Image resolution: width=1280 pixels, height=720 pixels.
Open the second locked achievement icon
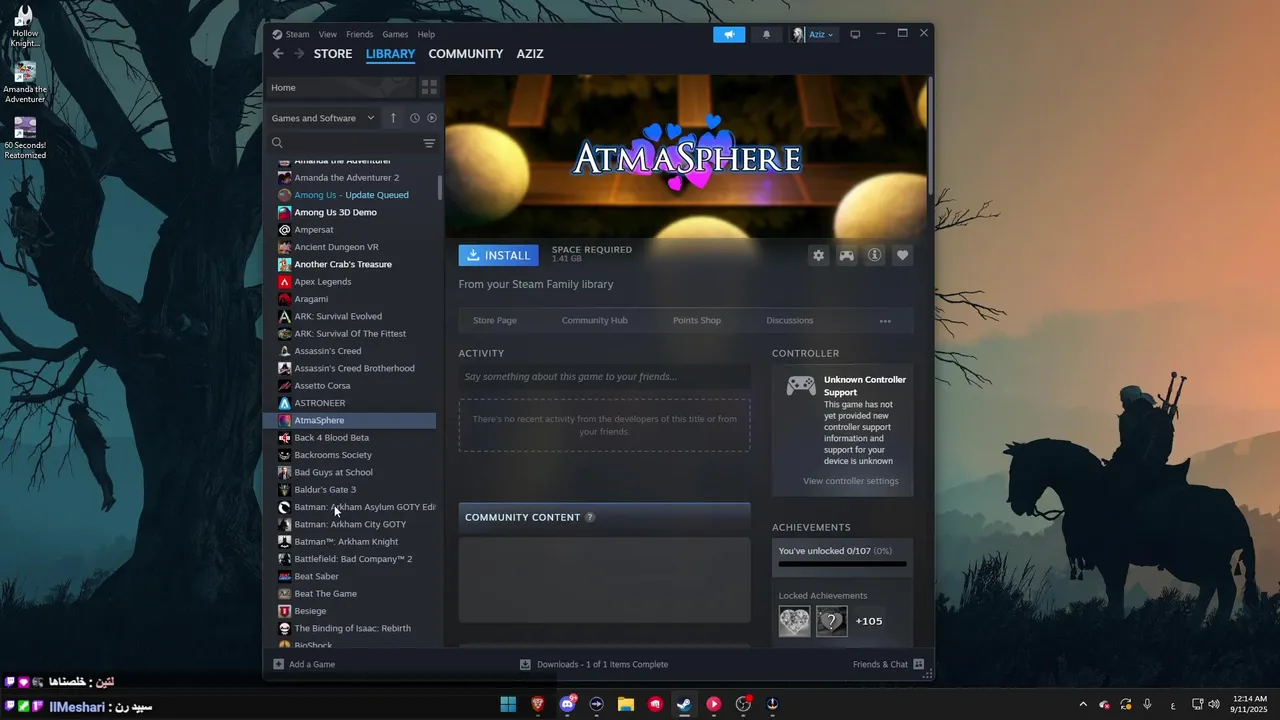(x=831, y=621)
